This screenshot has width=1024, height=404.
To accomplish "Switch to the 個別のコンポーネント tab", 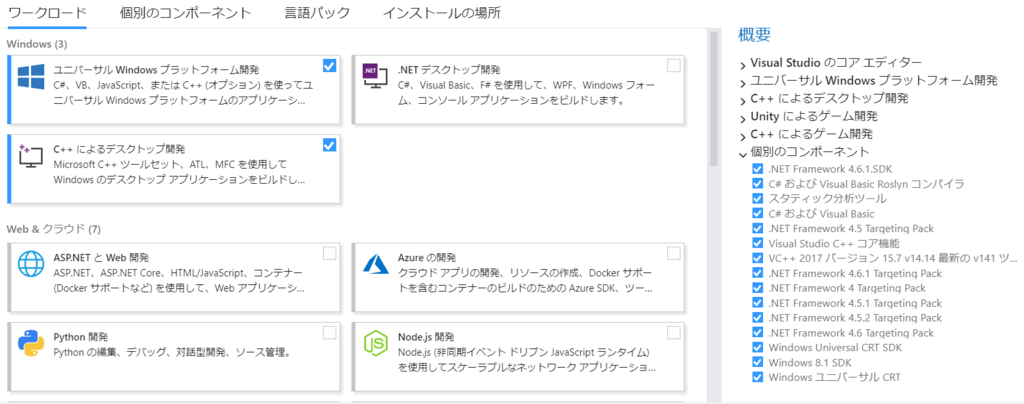I will 185,12.
